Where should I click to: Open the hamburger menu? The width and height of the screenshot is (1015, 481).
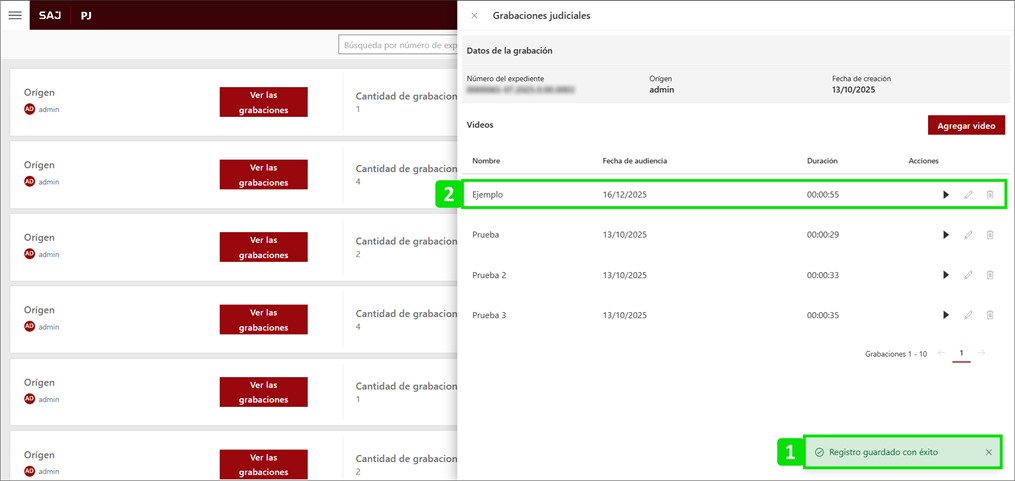point(15,15)
